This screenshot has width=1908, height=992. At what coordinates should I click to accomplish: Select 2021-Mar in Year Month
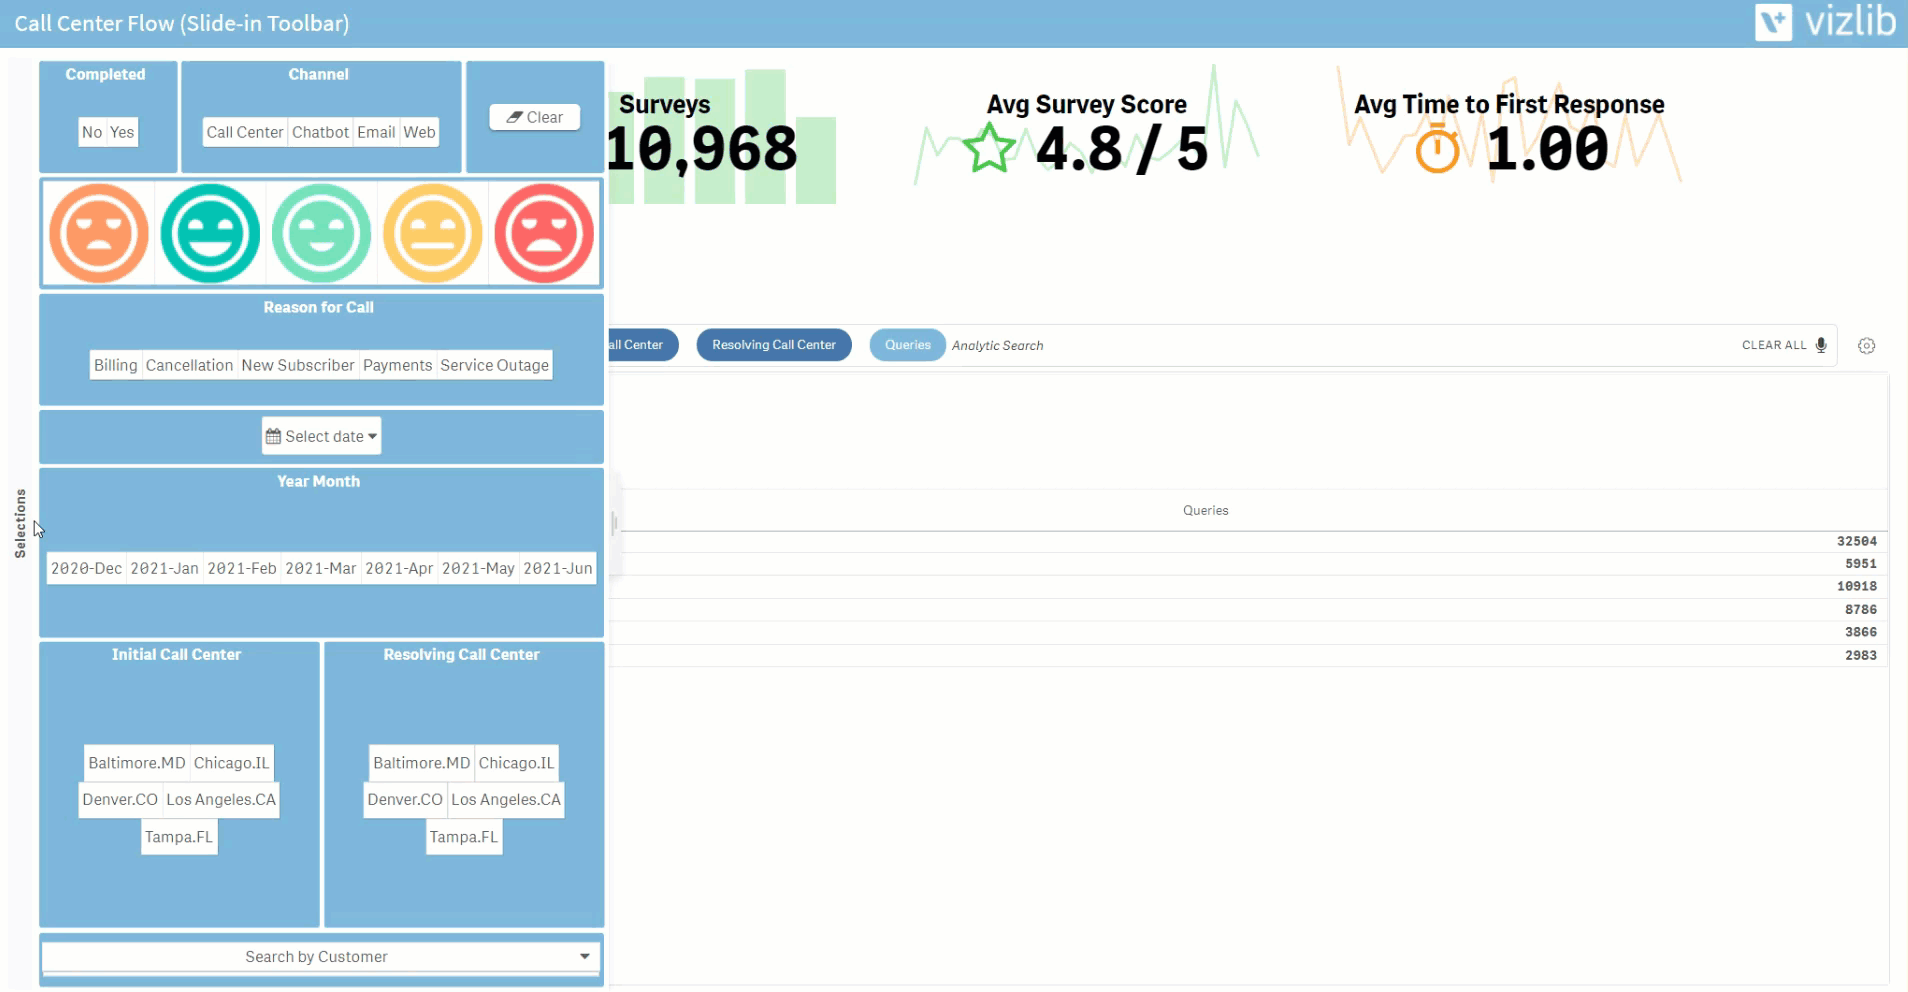320,568
